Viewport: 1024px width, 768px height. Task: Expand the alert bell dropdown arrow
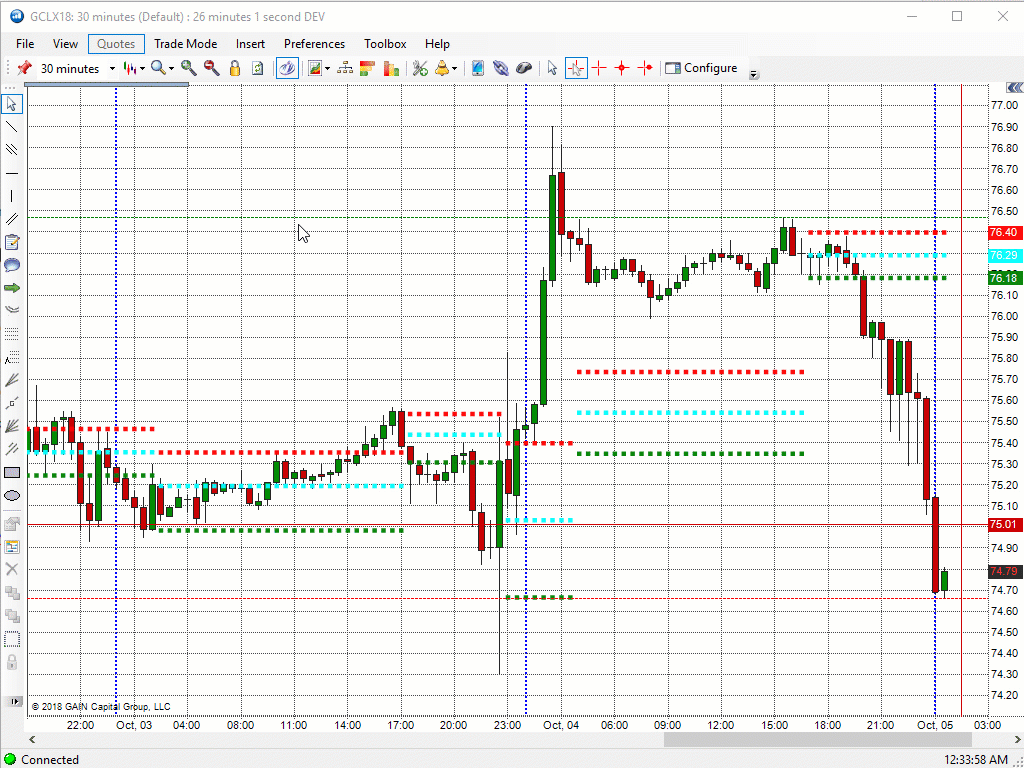454,69
